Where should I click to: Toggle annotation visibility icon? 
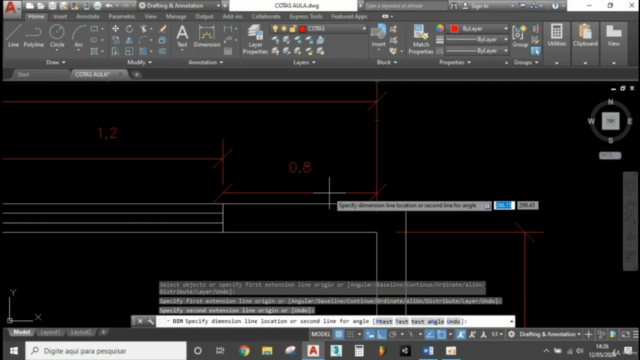tap(461, 334)
